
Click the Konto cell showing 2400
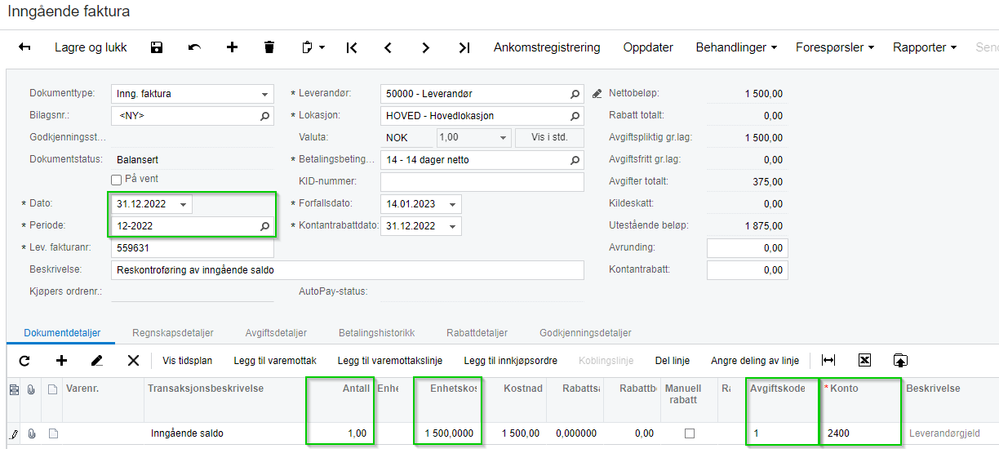click(x=863, y=434)
